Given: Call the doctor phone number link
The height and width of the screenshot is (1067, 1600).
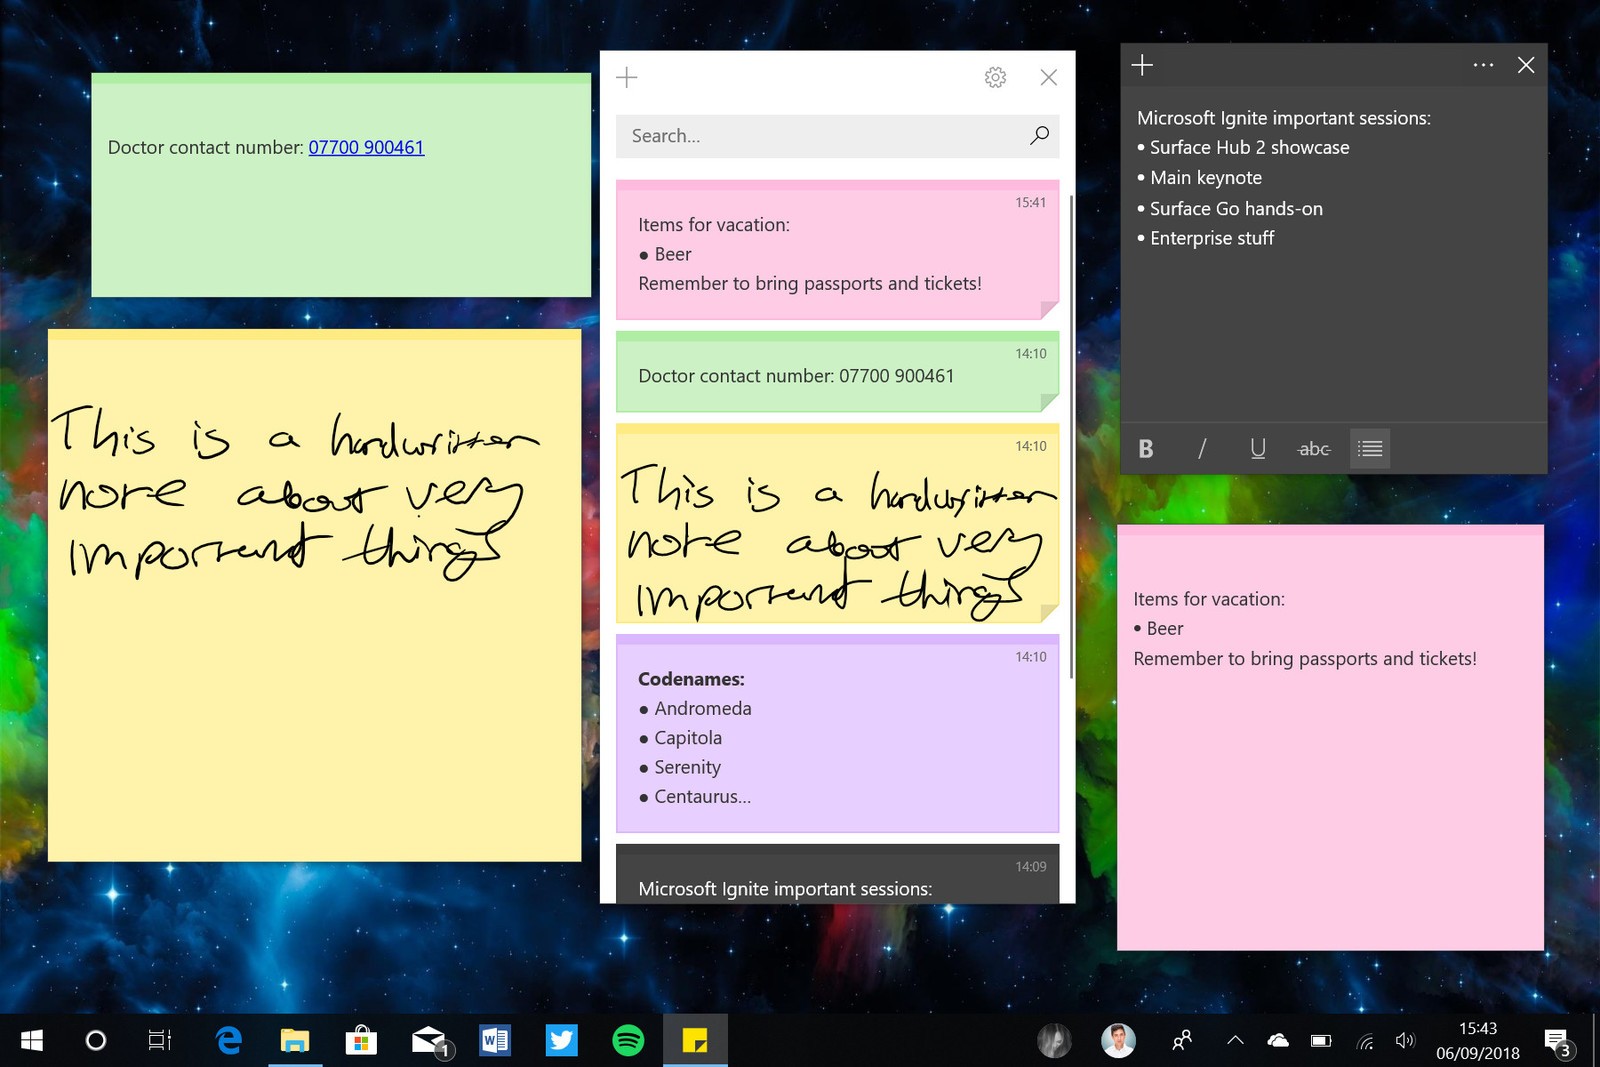Looking at the screenshot, I should [366, 147].
